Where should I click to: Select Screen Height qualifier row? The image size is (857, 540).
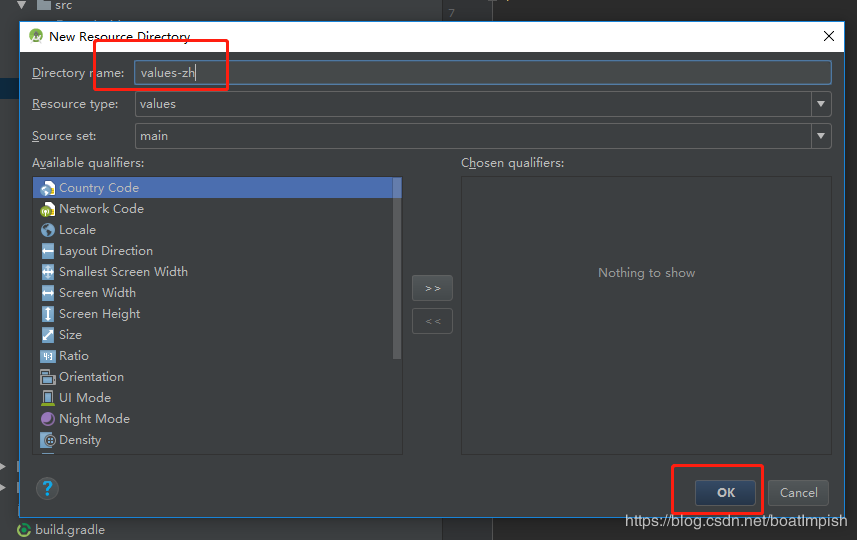(213, 314)
